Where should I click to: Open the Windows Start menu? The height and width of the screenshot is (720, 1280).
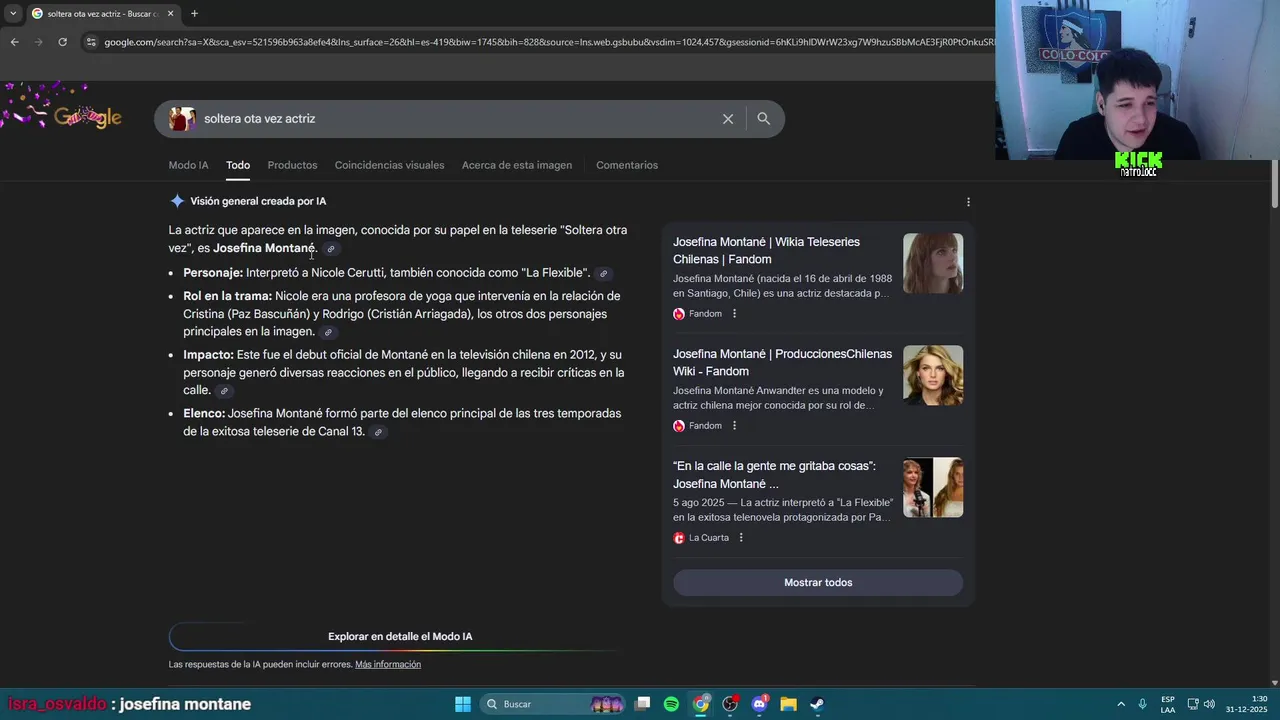[463, 704]
